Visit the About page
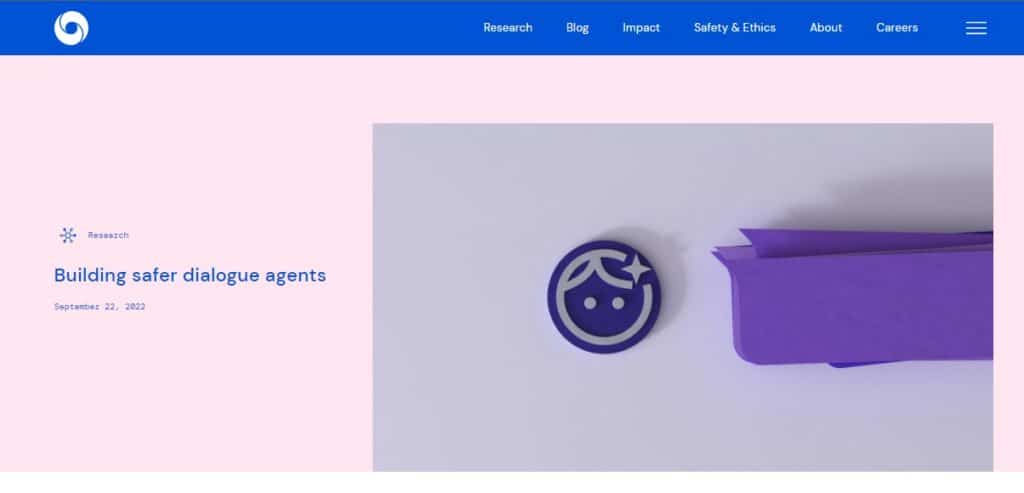 coord(825,27)
